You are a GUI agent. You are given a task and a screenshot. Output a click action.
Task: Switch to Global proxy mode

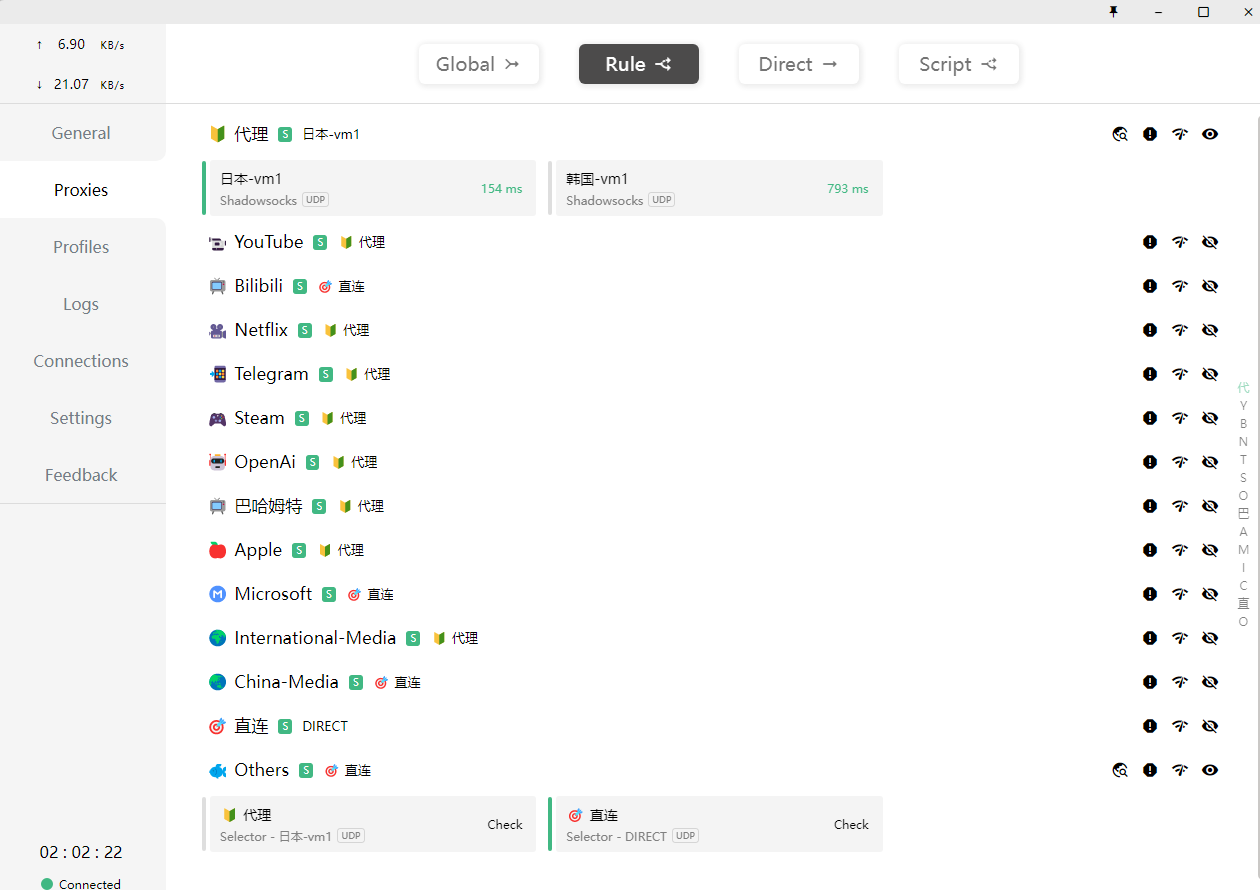478,64
